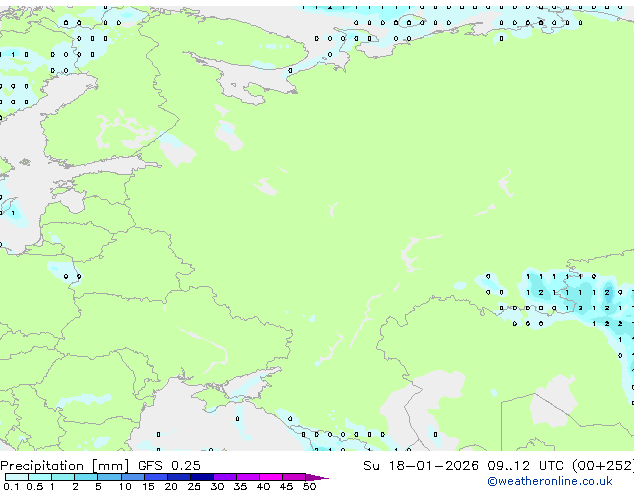This screenshot has width=634, height=490.
Task: Click the 0.1–0.5 mm legend color swatch
Action: pos(17,477)
